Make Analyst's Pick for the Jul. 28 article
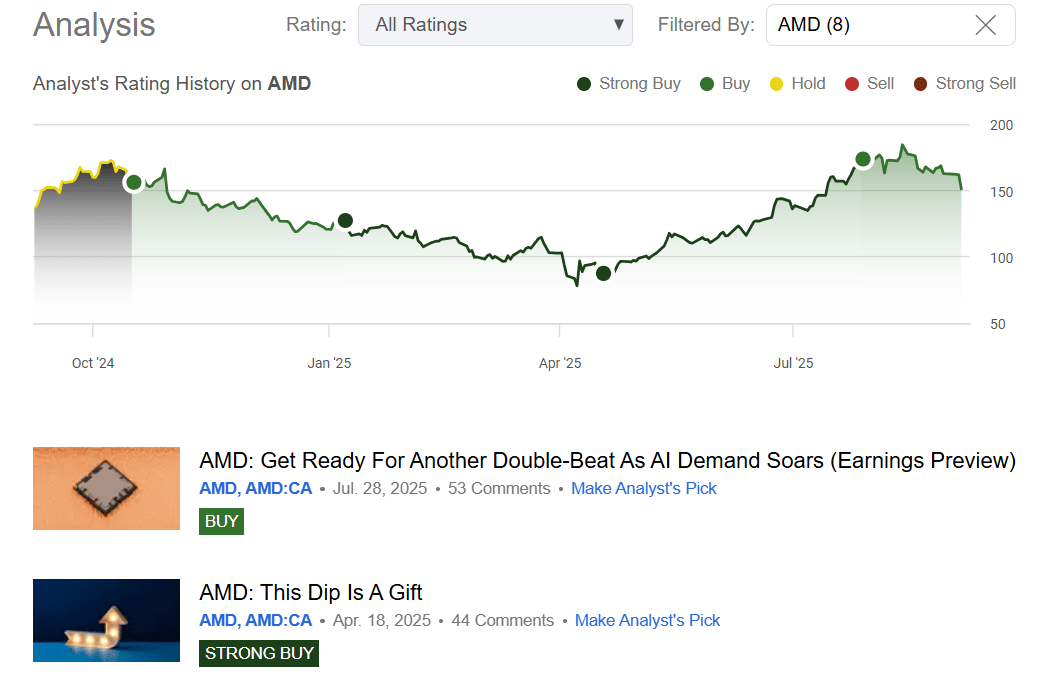The width and height of the screenshot is (1039, 679). click(643, 489)
